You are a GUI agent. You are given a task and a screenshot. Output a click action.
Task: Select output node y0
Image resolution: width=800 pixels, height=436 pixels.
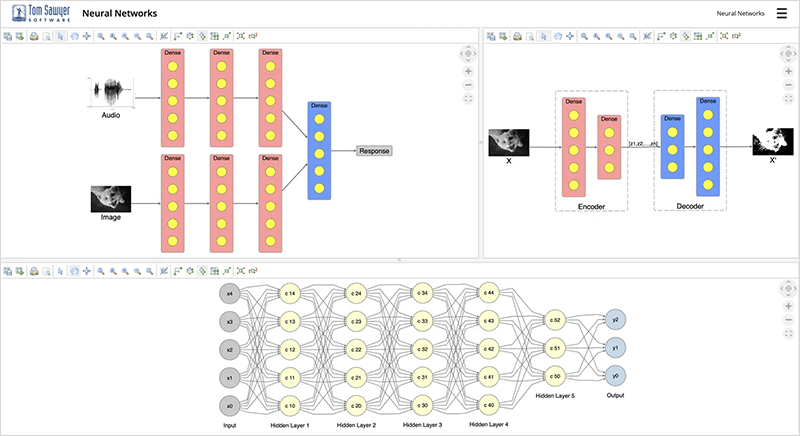(615, 376)
